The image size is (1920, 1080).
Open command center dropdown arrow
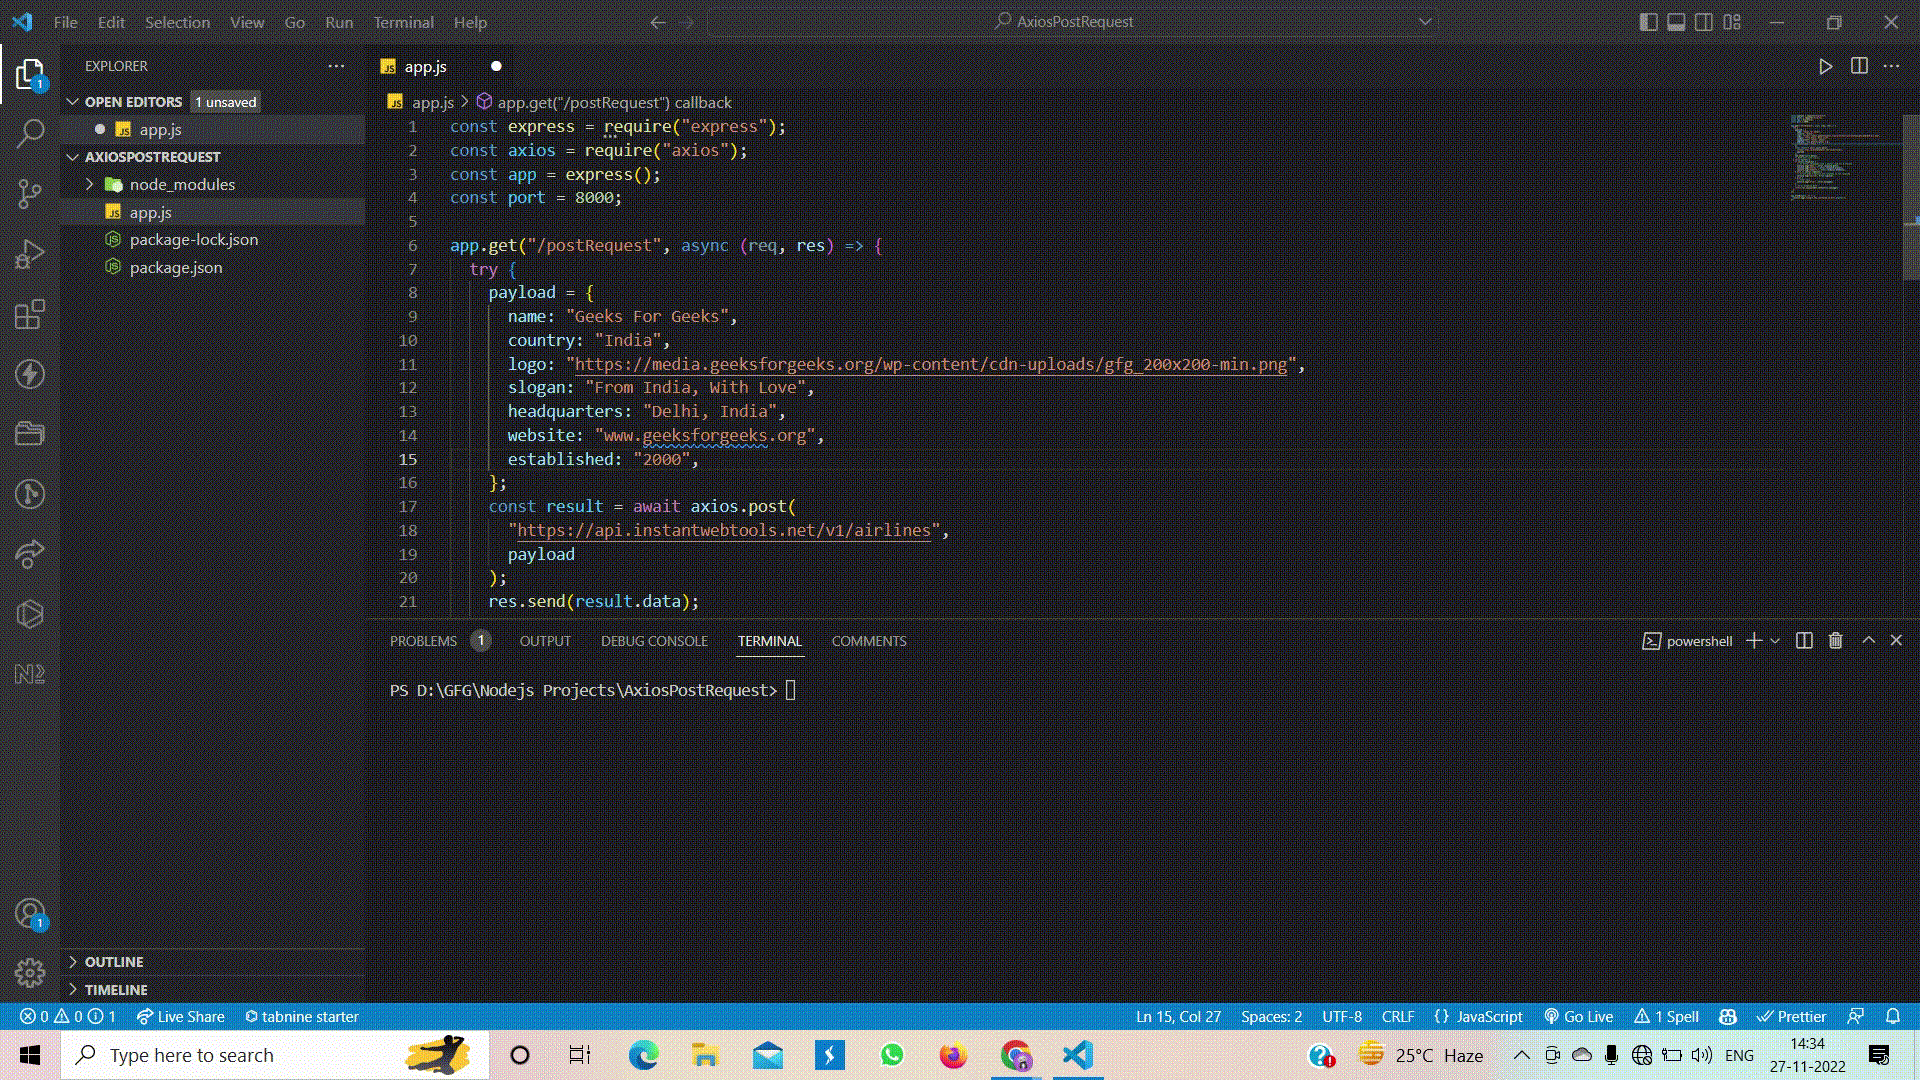coord(1425,22)
